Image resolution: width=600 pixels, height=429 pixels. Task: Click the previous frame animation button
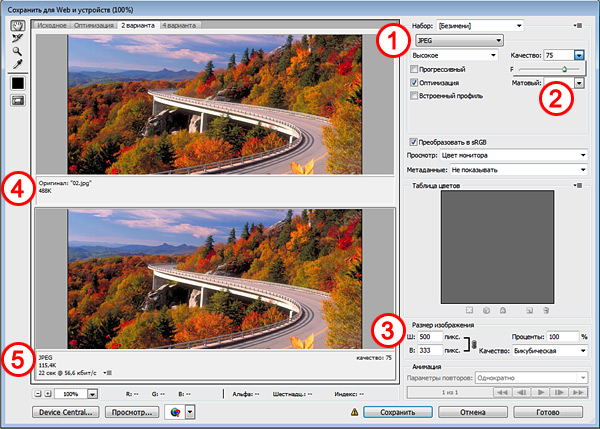[521, 392]
